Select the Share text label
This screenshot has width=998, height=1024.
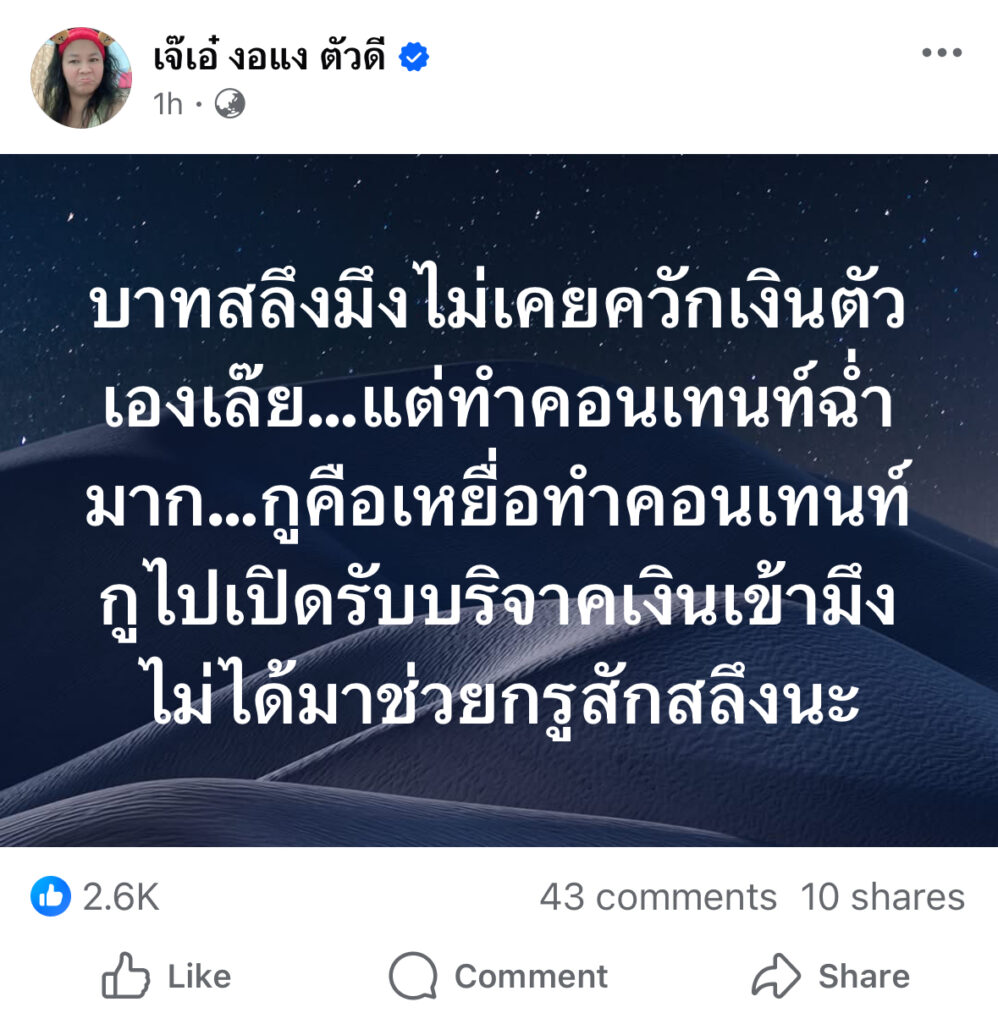pos(864,976)
